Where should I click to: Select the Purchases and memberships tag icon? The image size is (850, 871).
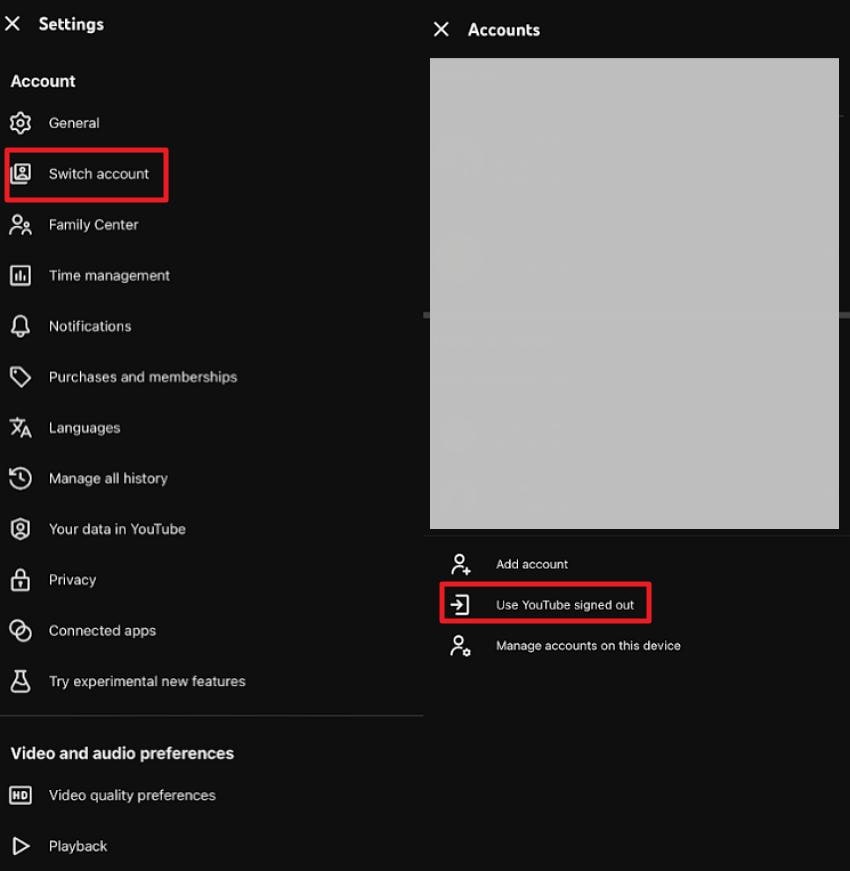click(x=21, y=377)
